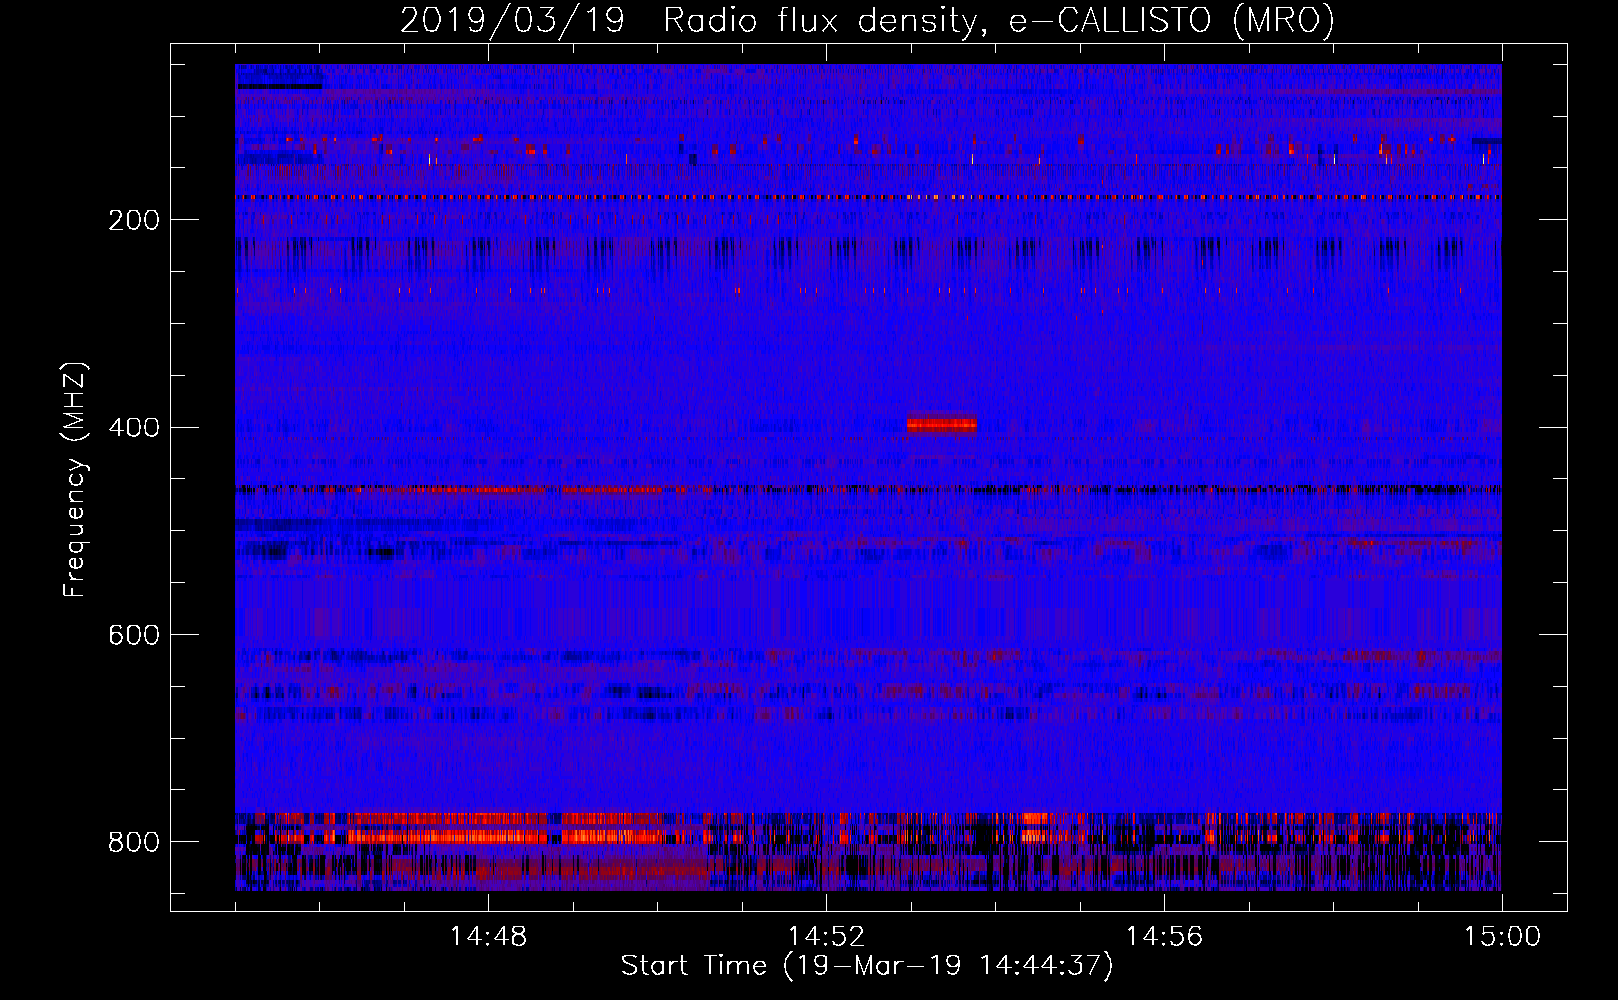Click the "Start Time (19-Mar-19 14:44:37)" label
The width and height of the screenshot is (1618, 1000).
tap(867, 966)
